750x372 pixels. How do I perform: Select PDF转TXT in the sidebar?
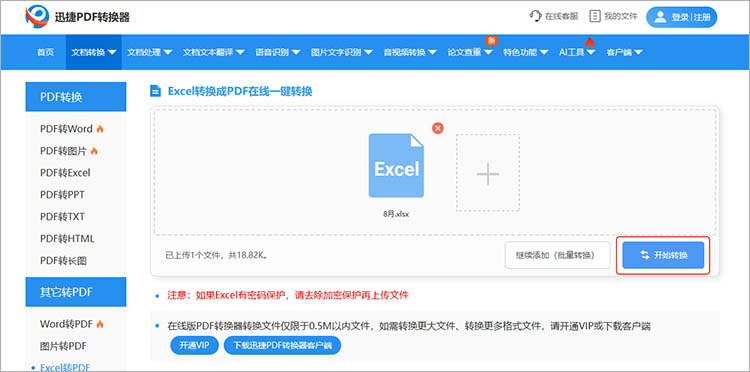click(x=62, y=217)
